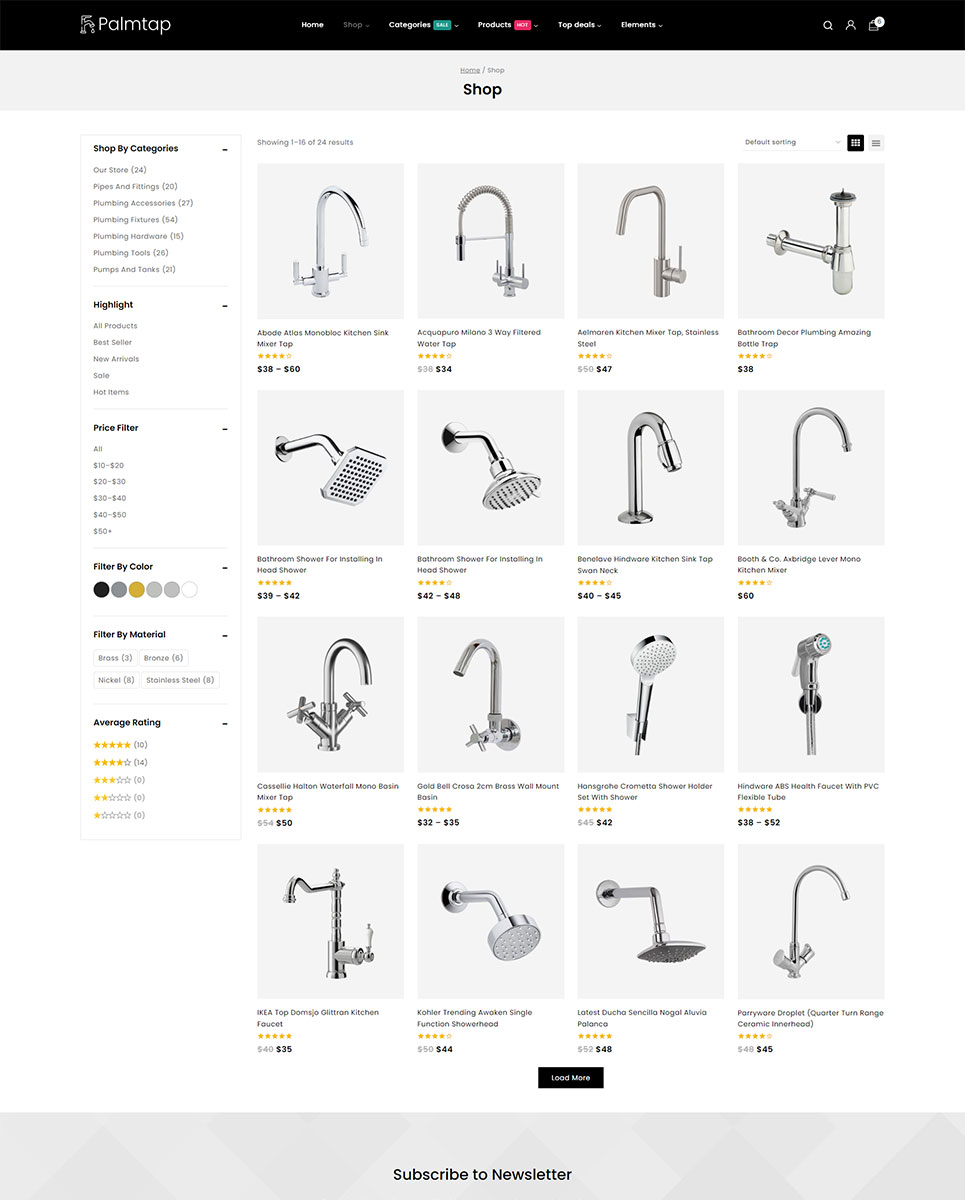Filter by four-star average rating
This screenshot has width=965, height=1200.
[120, 762]
